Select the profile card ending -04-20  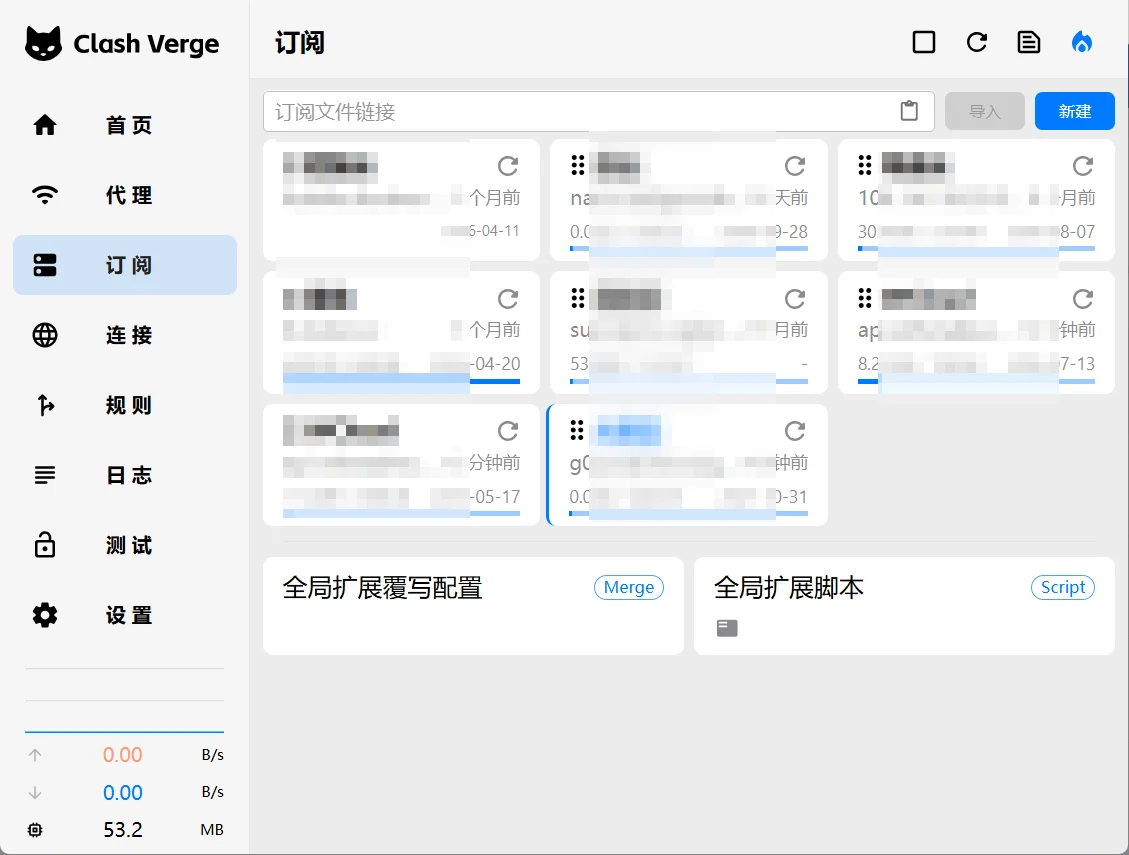[x=401, y=333]
